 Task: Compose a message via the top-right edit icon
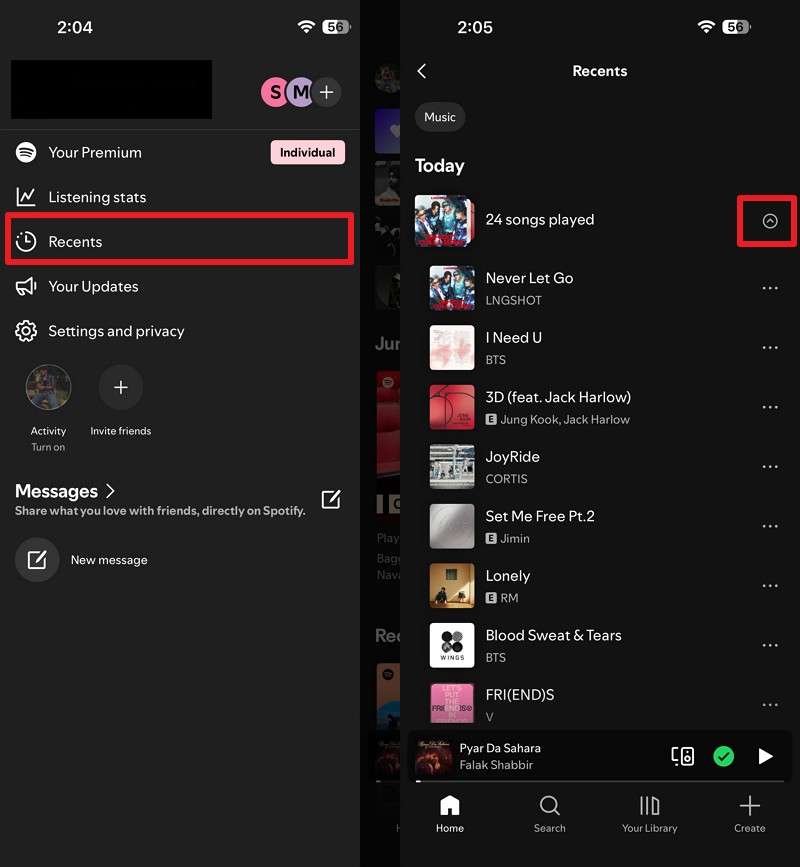331,499
